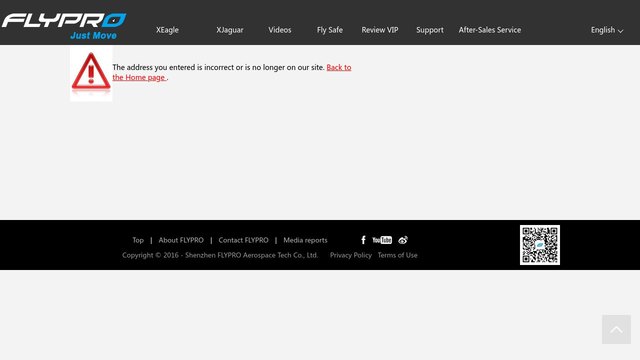Open the Privacy Policy link
This screenshot has height=360, width=640.
pos(351,255)
